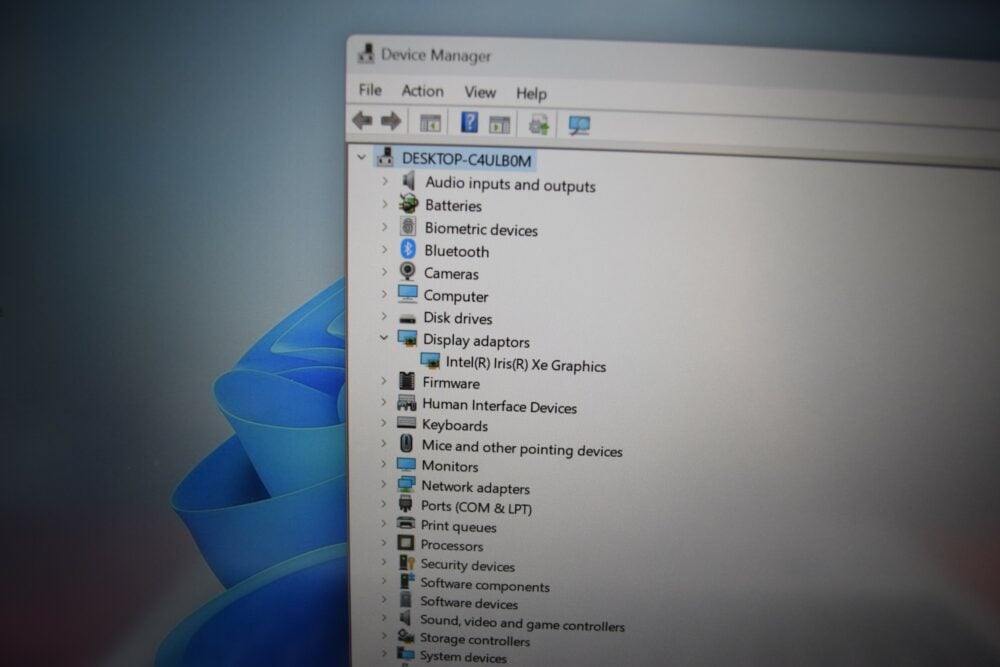
Task: Click Show/Hide Console Tree toolbar icon
Action: coord(430,122)
